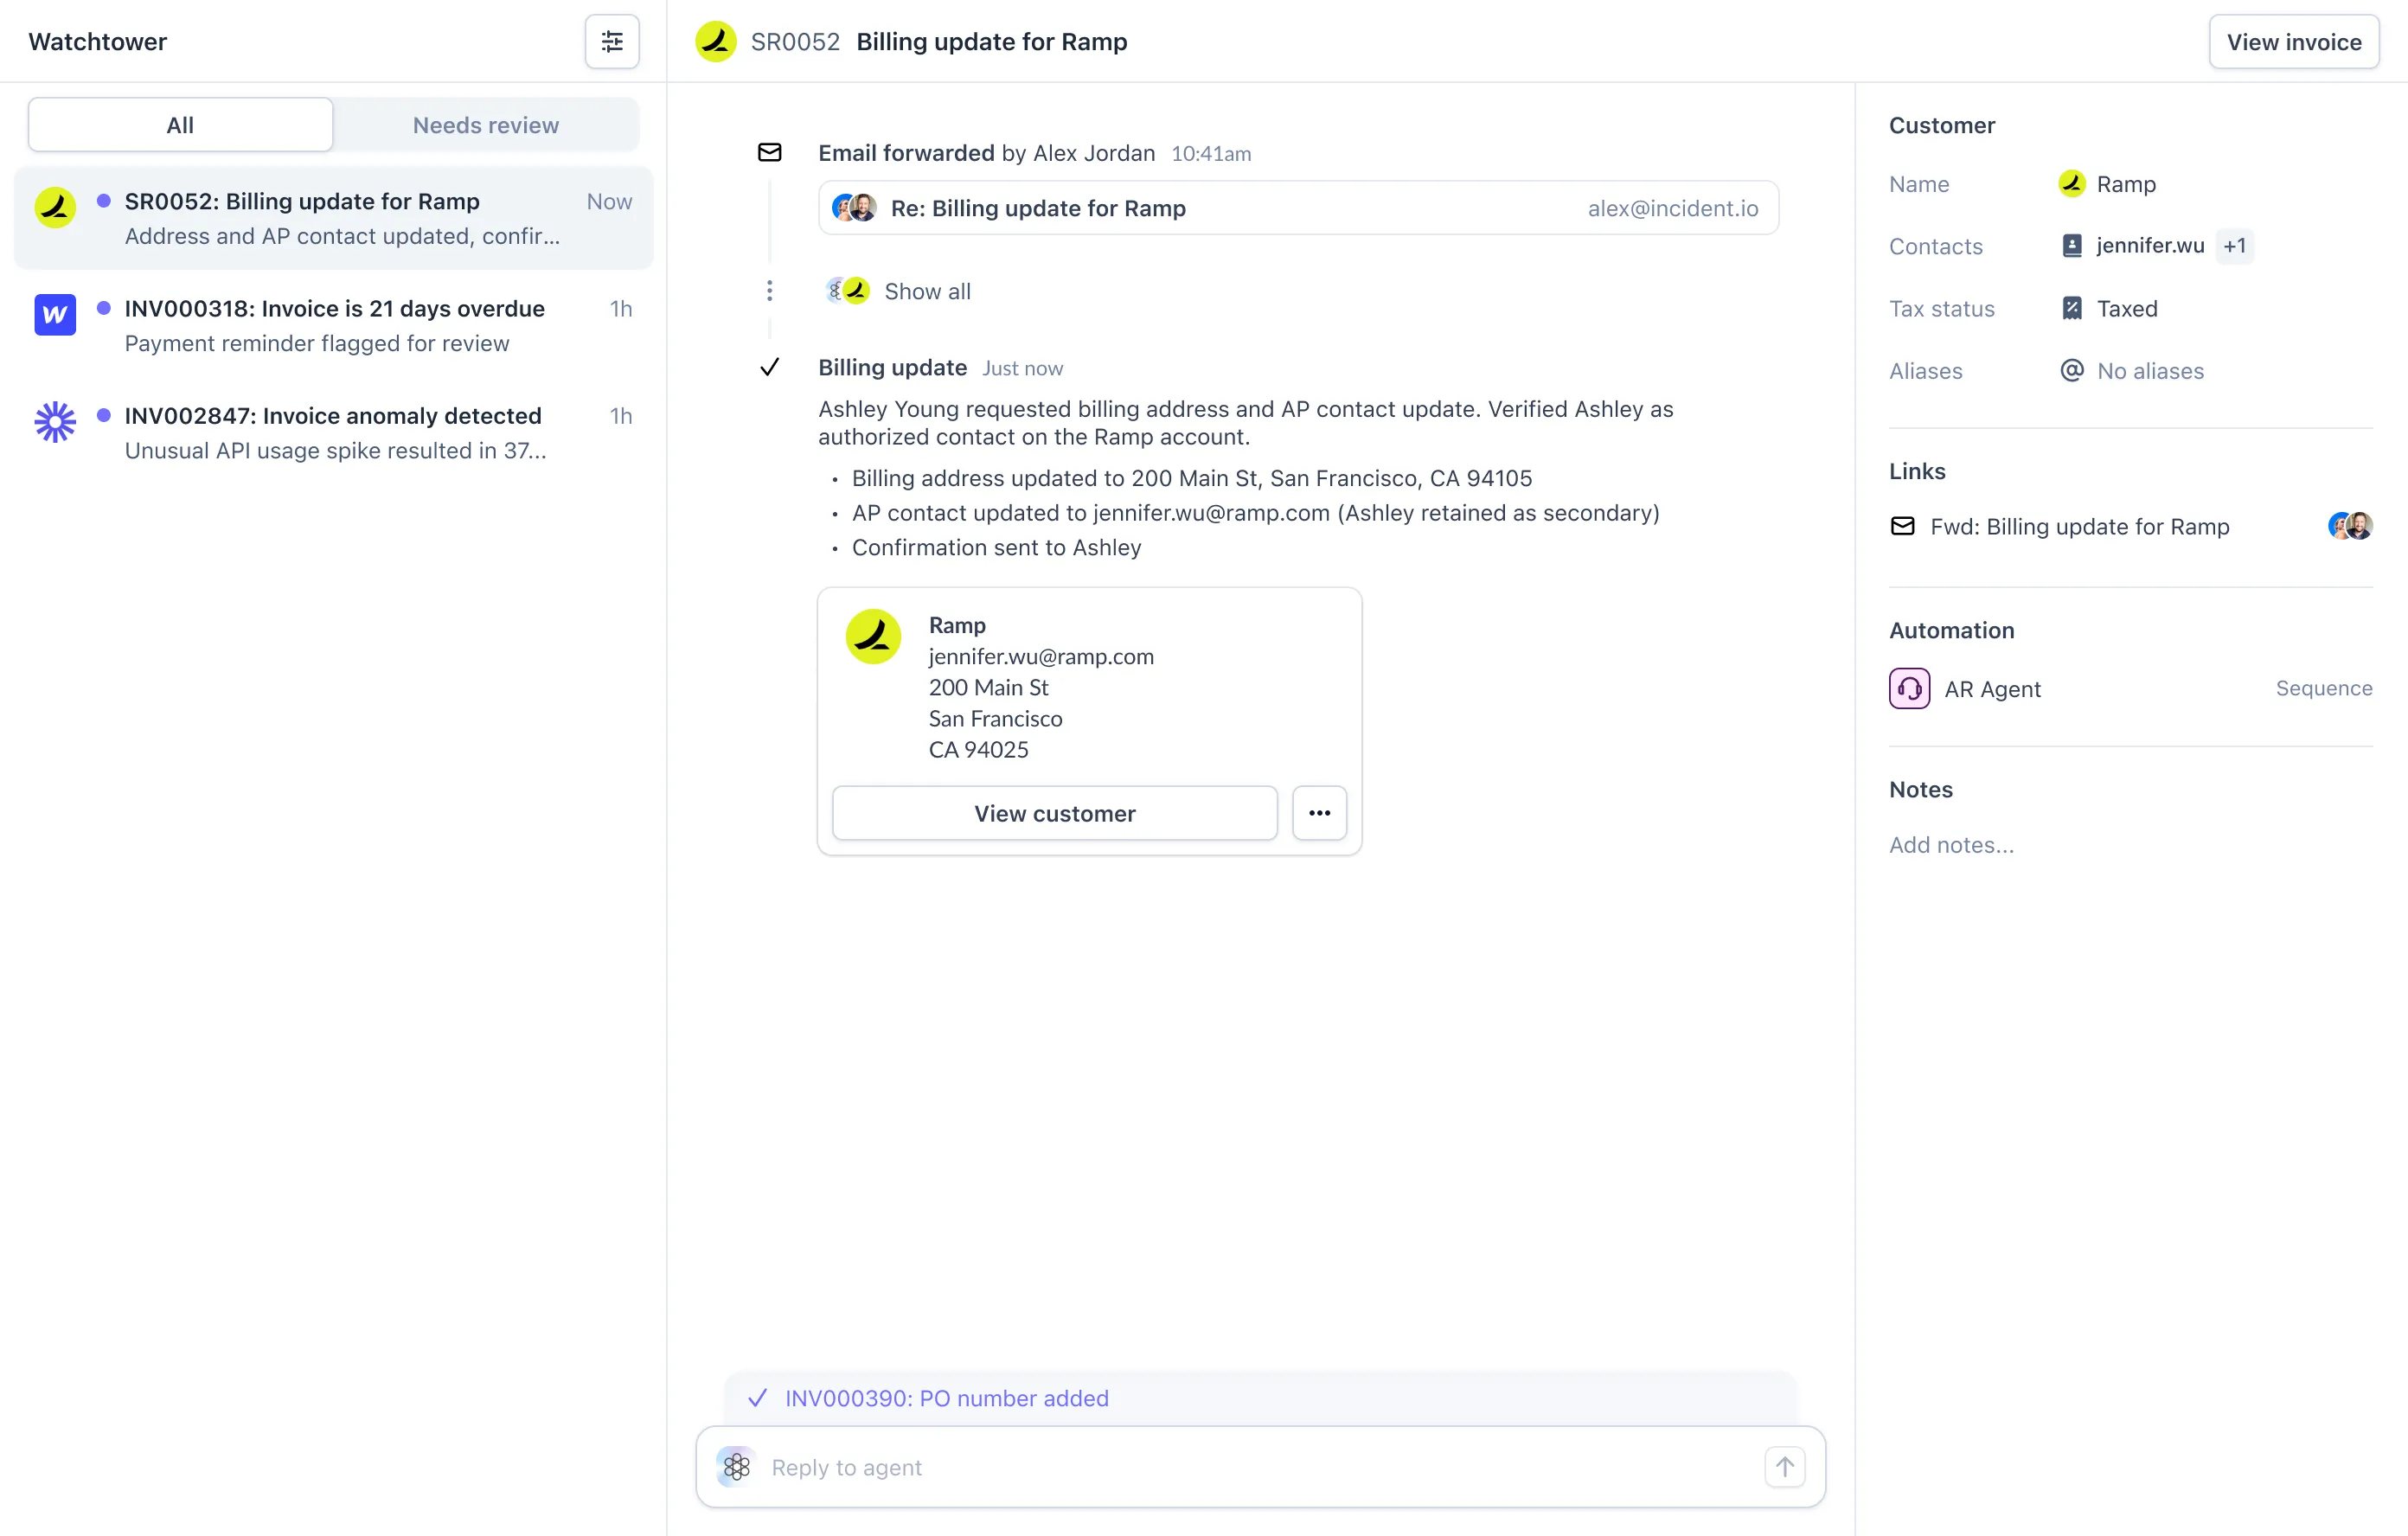This screenshot has height=1536, width=2408.
Task: Open the INV000390: PO number added notification
Action: pos(946,1398)
